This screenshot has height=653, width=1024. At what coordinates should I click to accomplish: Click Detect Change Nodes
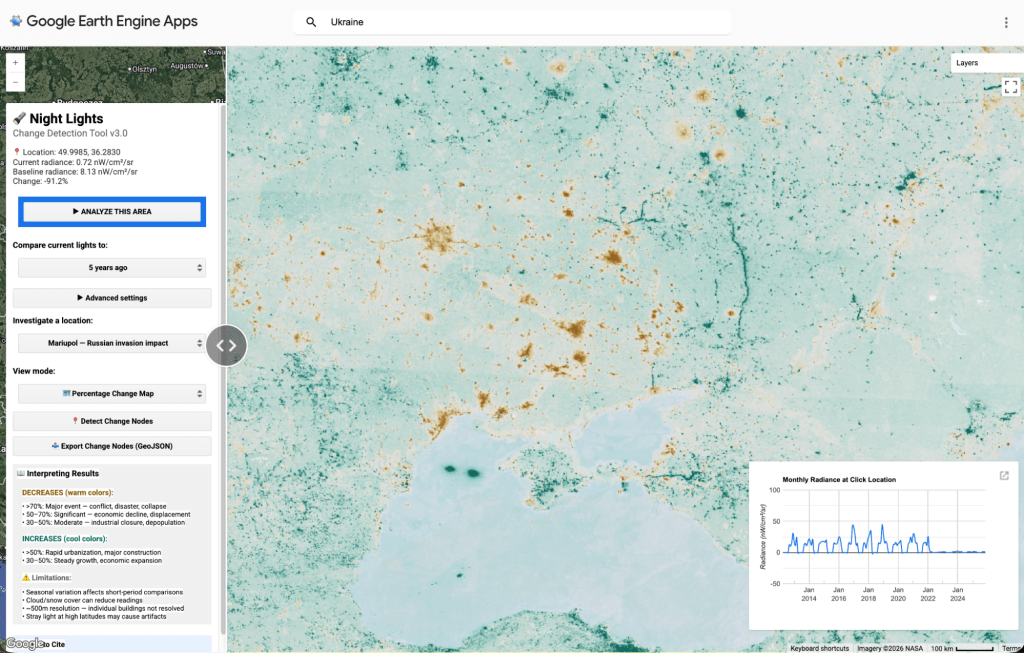pyautogui.click(x=112, y=421)
